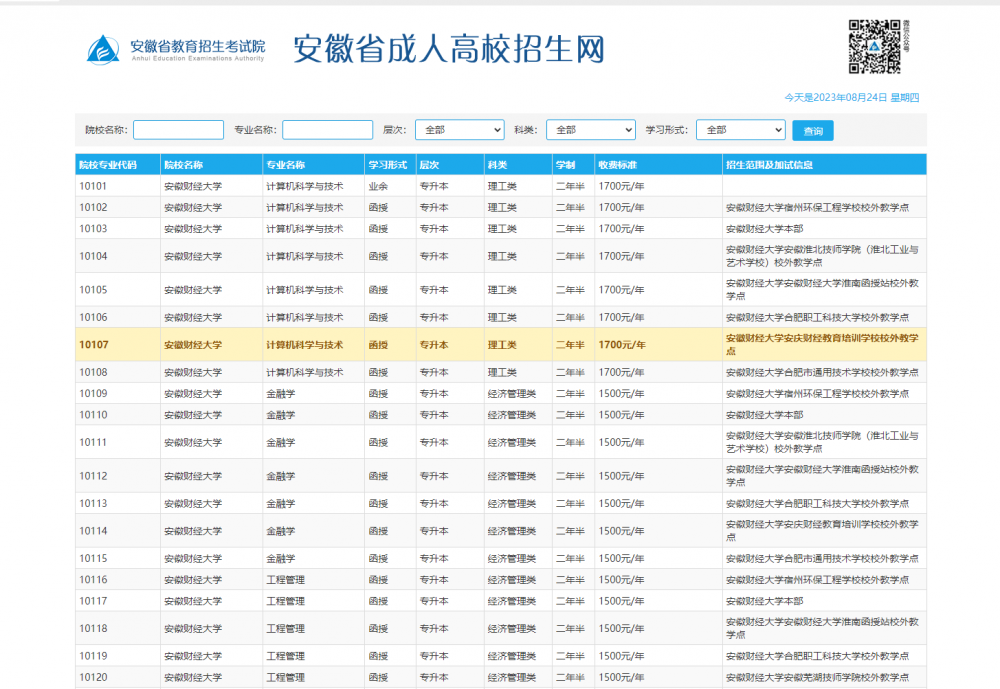The width and height of the screenshot is (1000, 689).
Task: Click the Anhui Education Examinations Authority logo
Action: pyautogui.click(x=176, y=49)
